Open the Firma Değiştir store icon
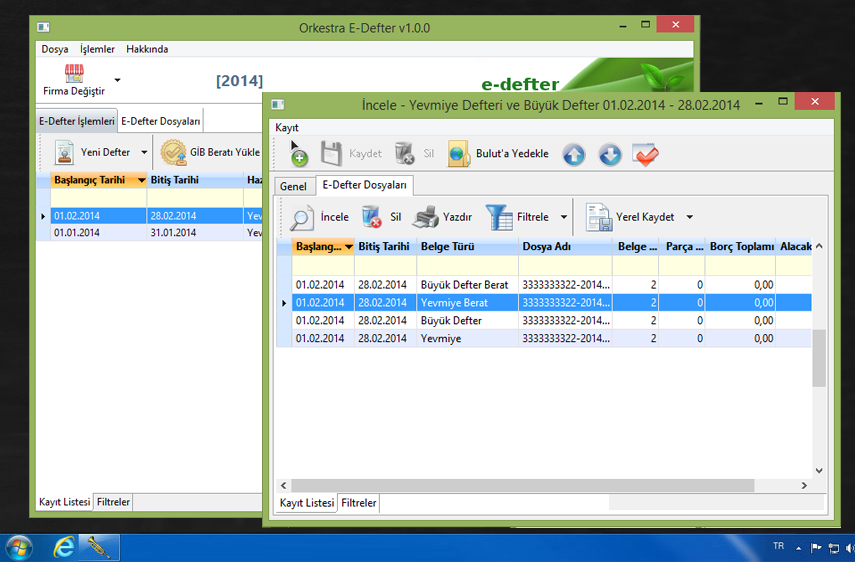Viewport: 855px width, 562px height. pos(74,74)
